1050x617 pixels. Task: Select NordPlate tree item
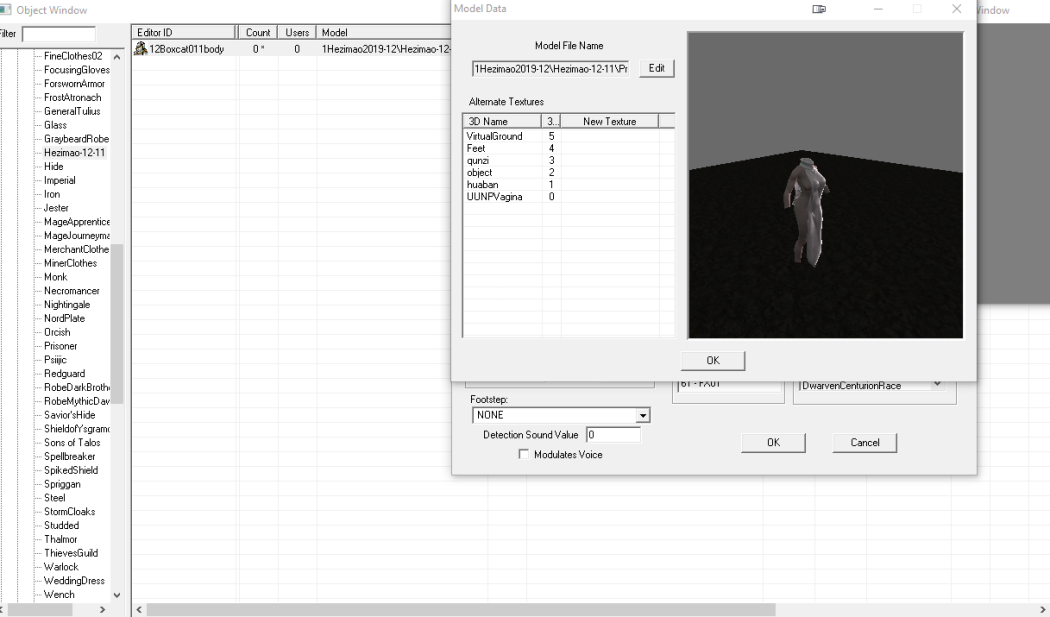coord(64,318)
